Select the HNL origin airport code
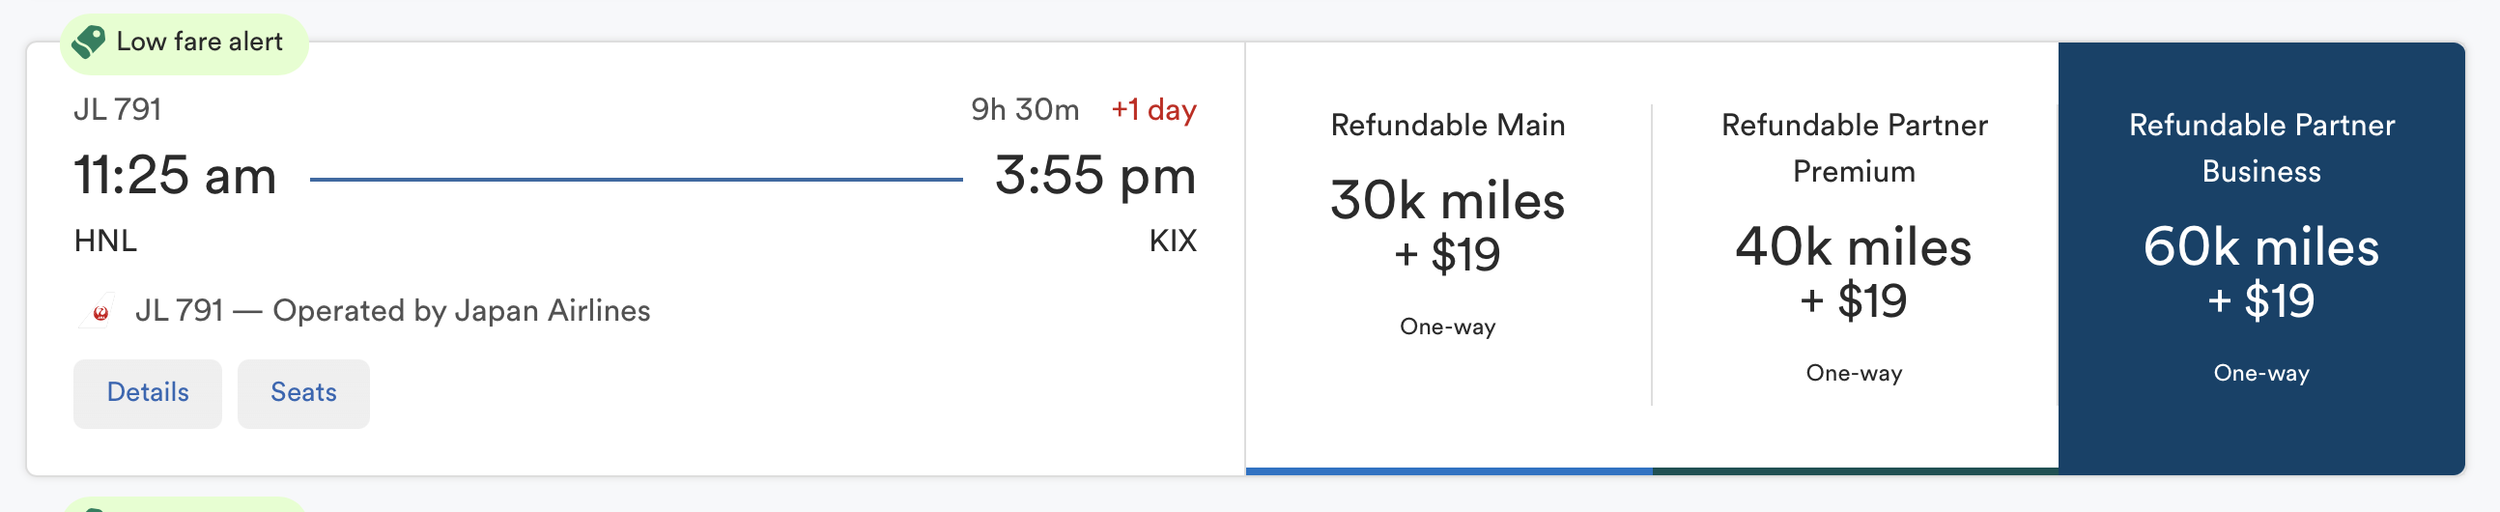Image resolution: width=2500 pixels, height=512 pixels. click(x=105, y=241)
